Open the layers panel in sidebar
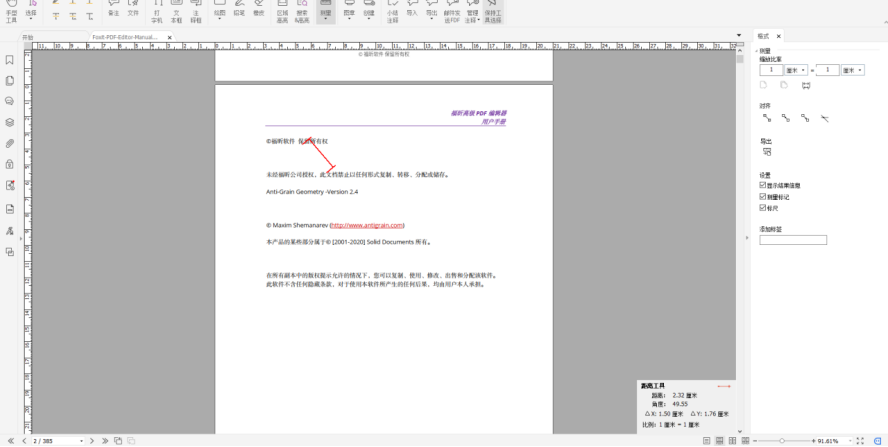Image resolution: width=888 pixels, height=447 pixels. click(10, 122)
